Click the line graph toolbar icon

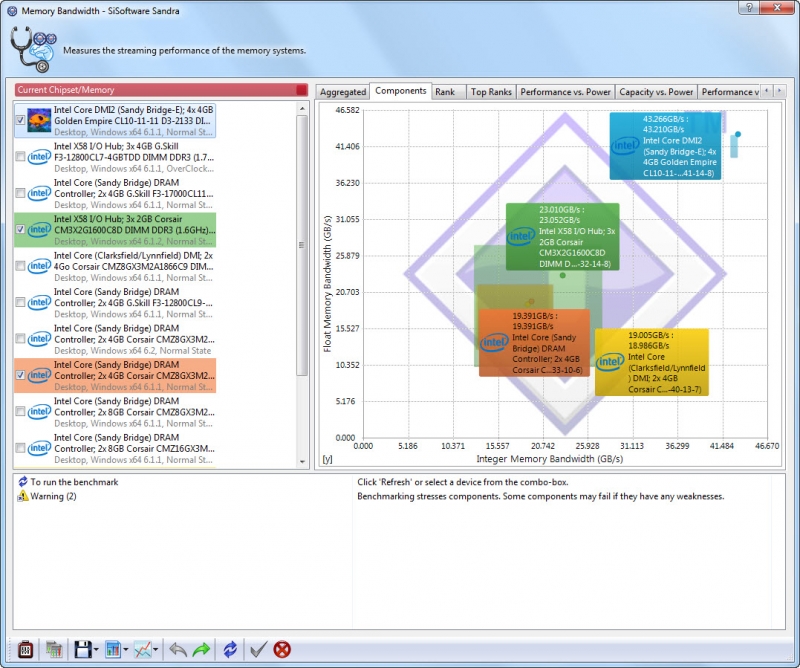pos(142,649)
